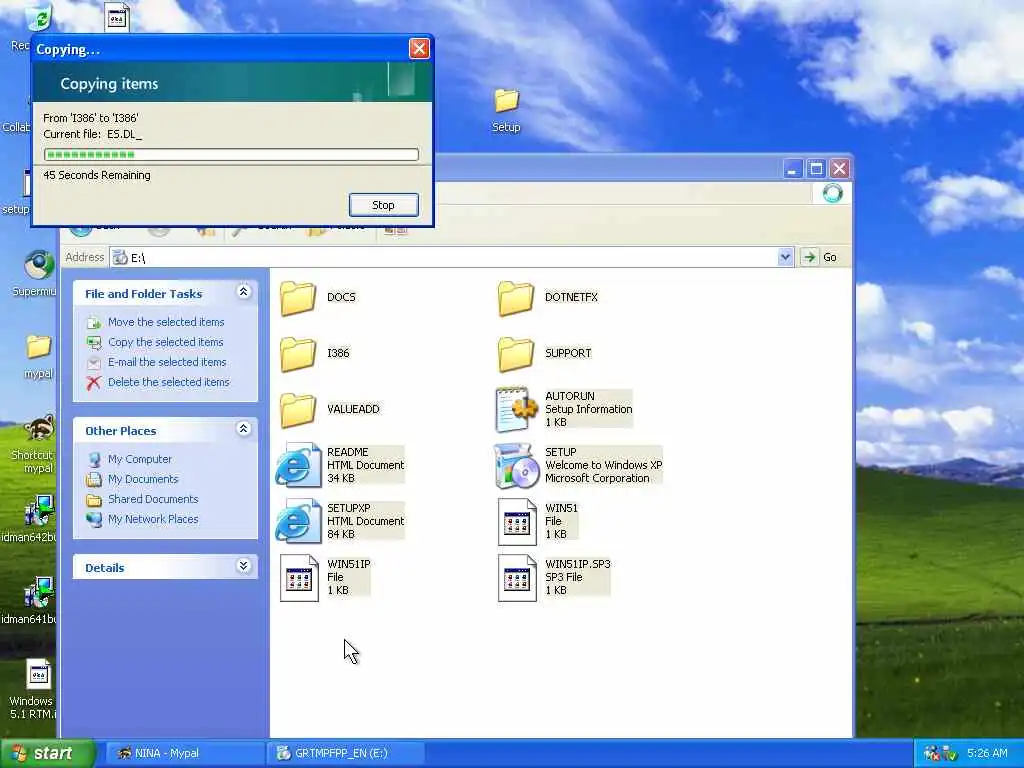1024x768 pixels.
Task: Click Copy the selected items
Action: point(165,342)
